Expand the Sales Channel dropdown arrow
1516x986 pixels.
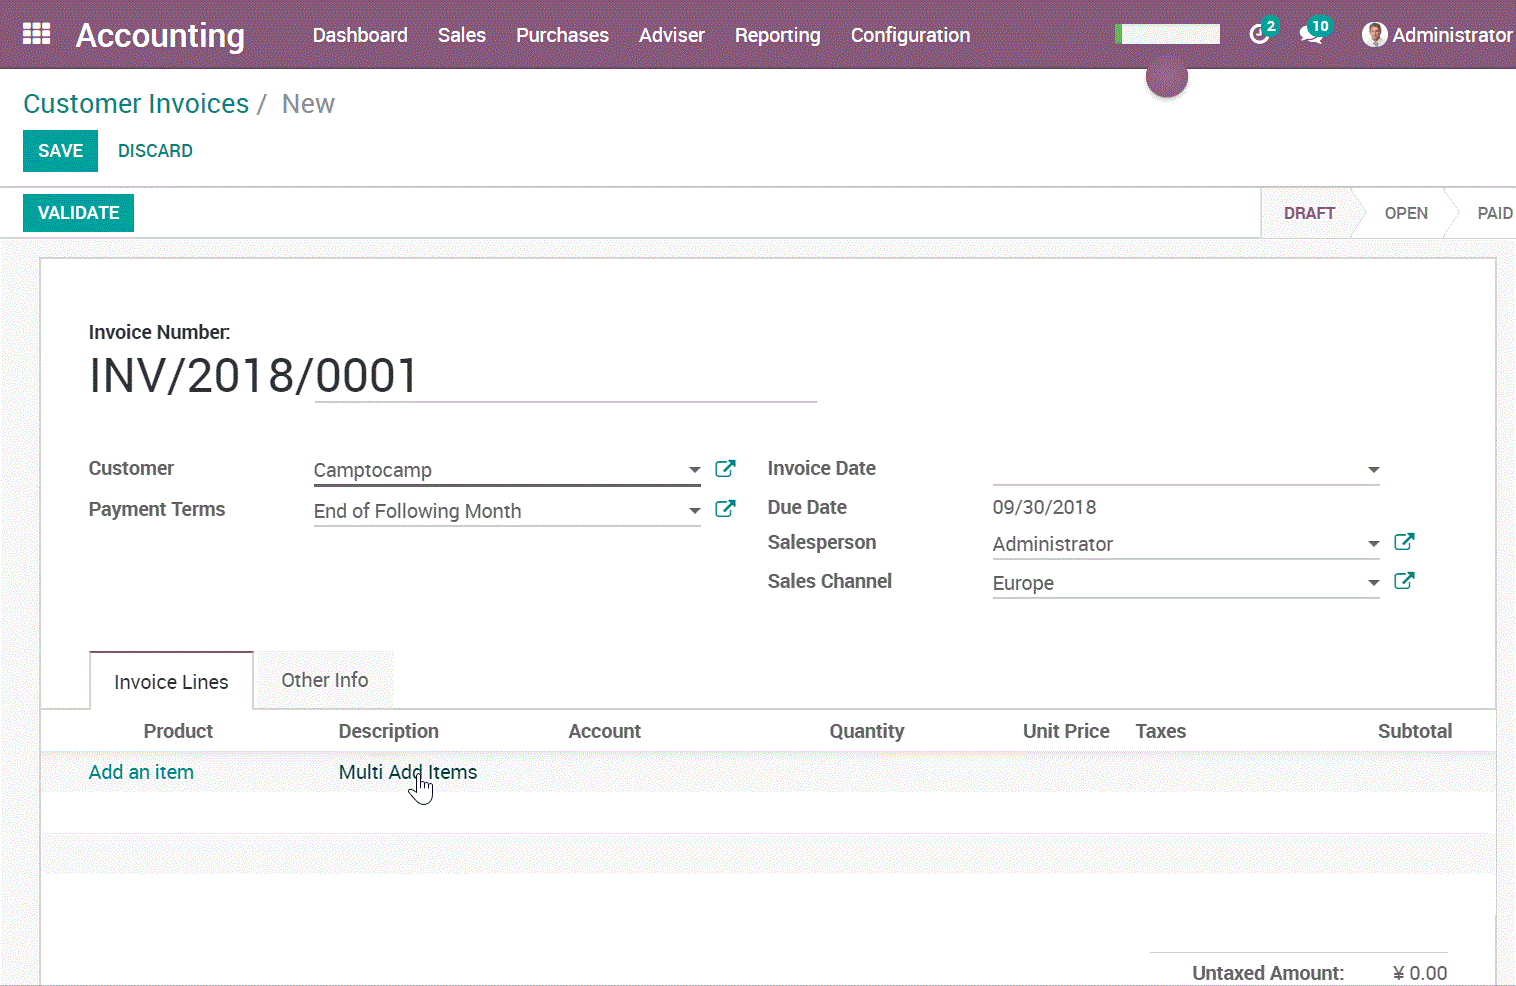pos(1373,583)
